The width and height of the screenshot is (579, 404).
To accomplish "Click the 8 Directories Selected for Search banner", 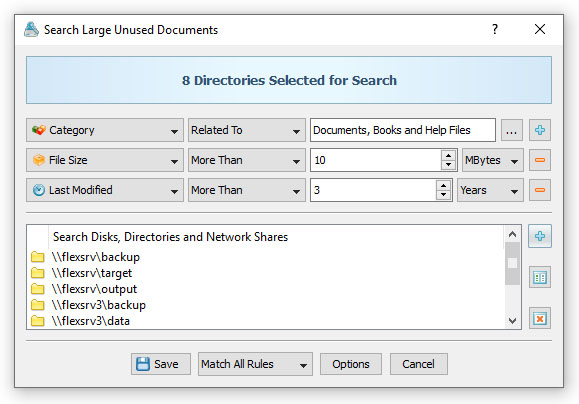I will point(289,80).
